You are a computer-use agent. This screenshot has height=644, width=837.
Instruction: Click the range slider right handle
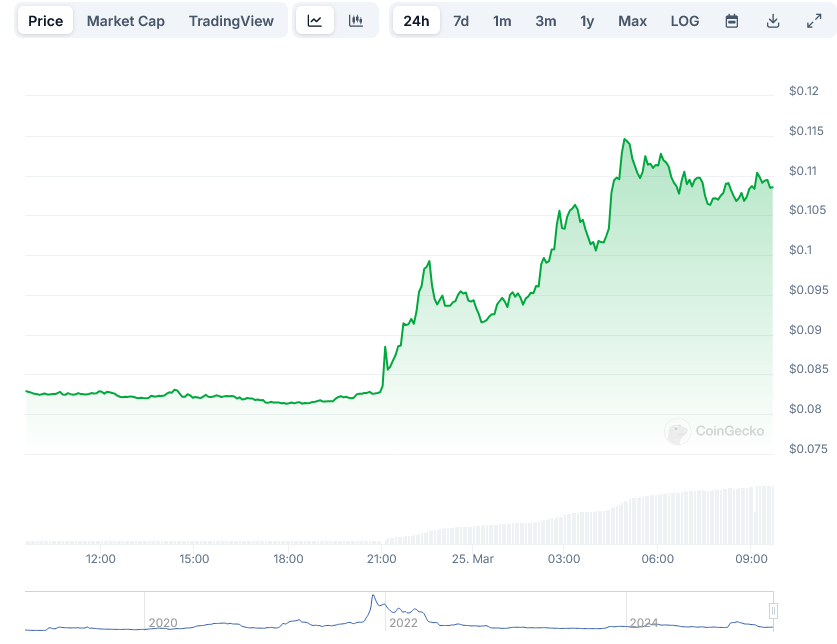click(773, 611)
